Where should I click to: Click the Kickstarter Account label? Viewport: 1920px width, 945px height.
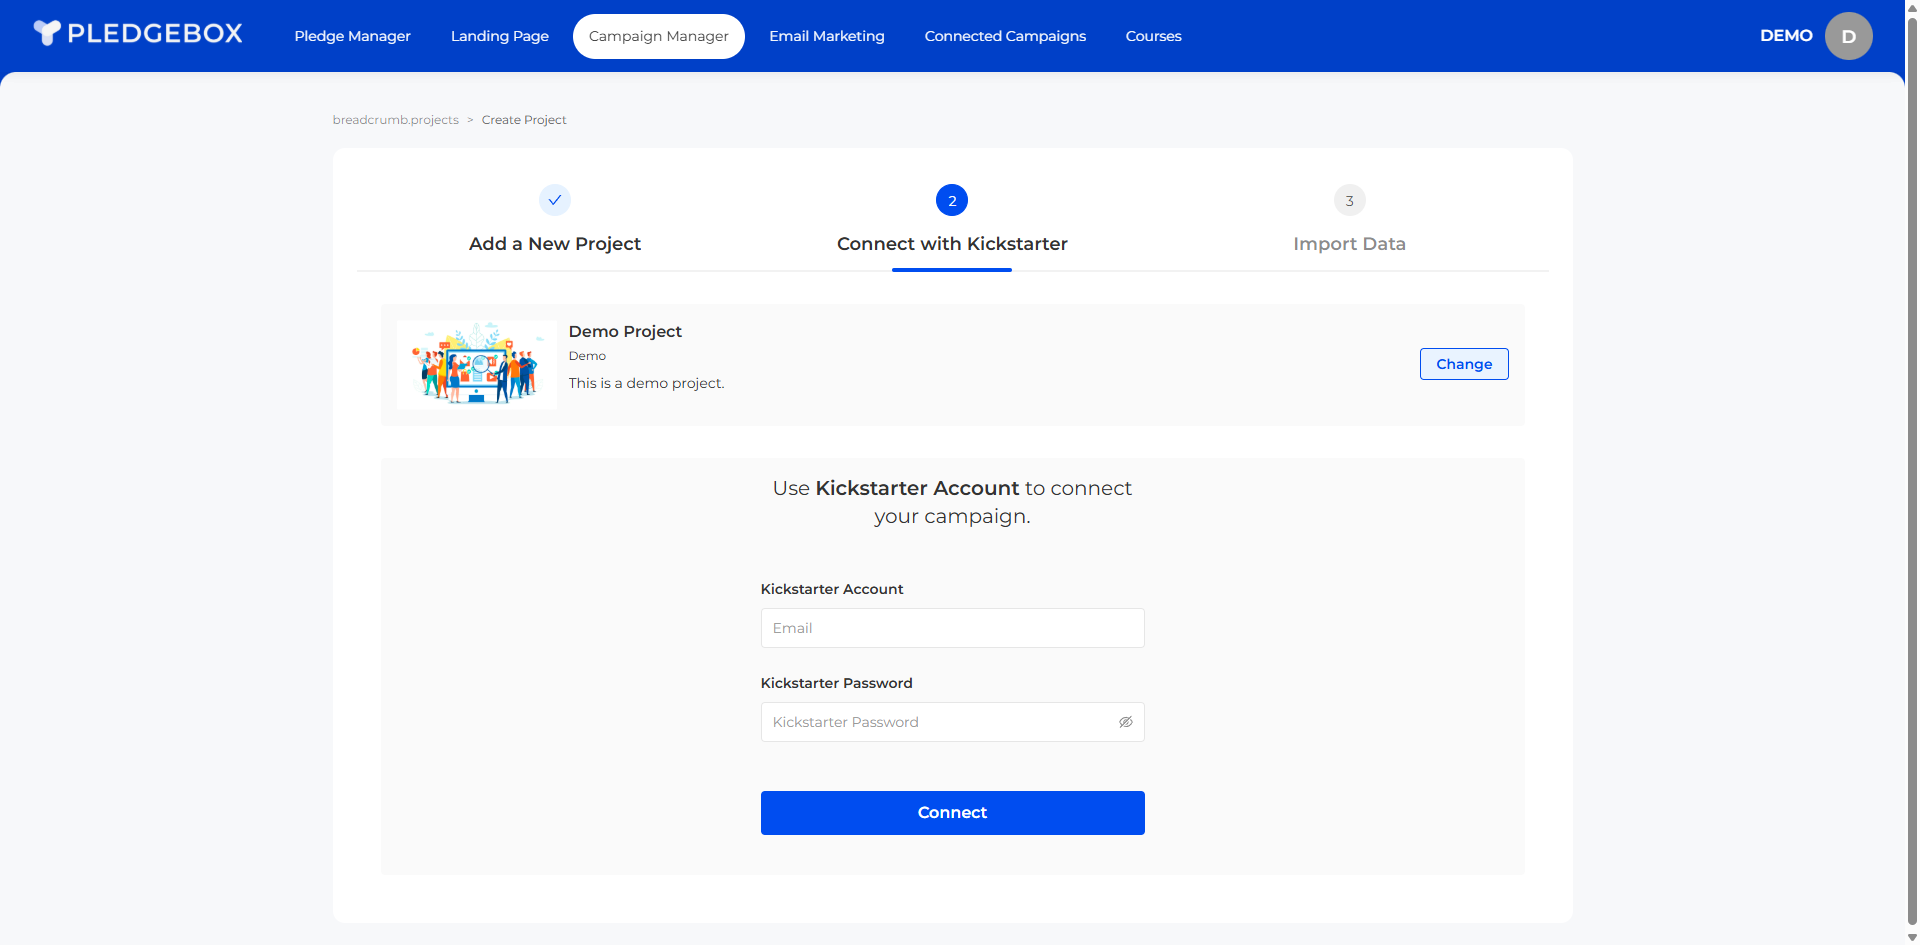tap(832, 589)
